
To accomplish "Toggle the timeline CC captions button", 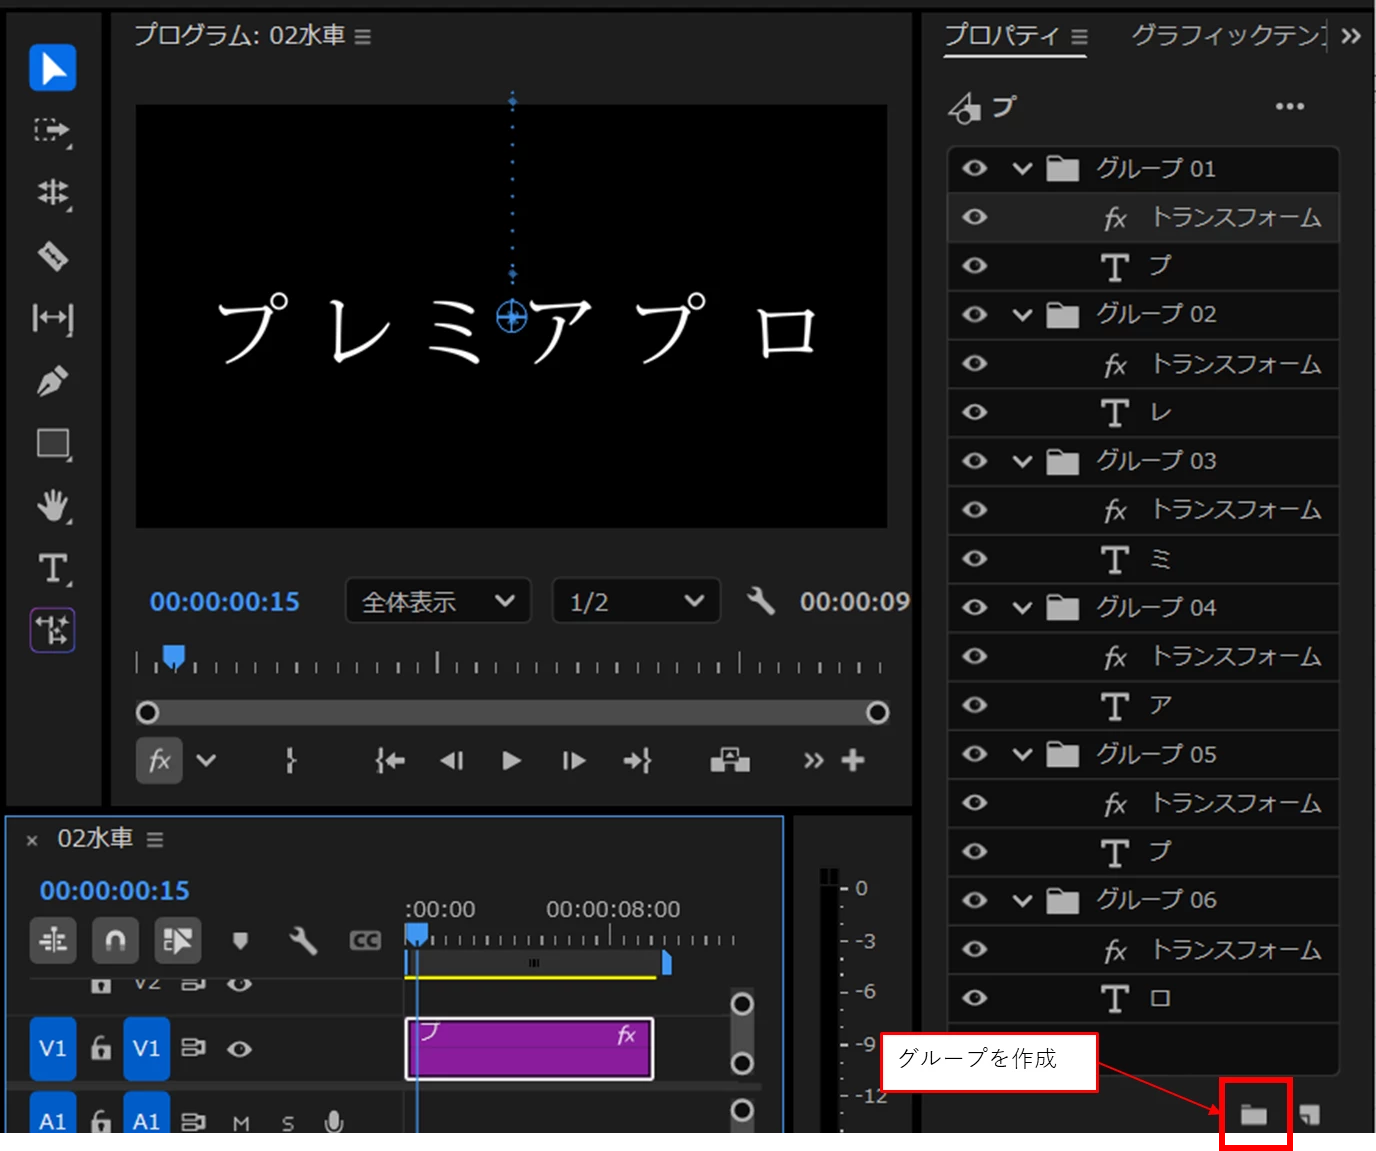I will pos(365,940).
